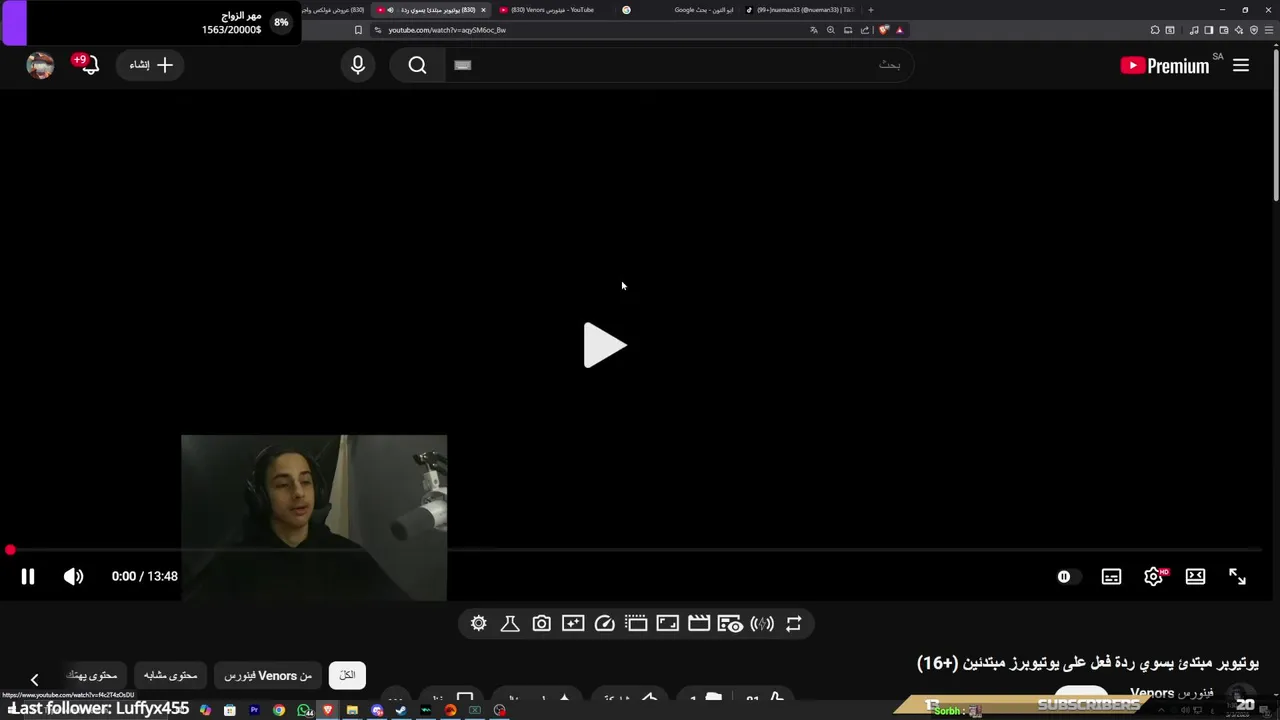
Task: Click the video title text
Action: tap(1088, 663)
